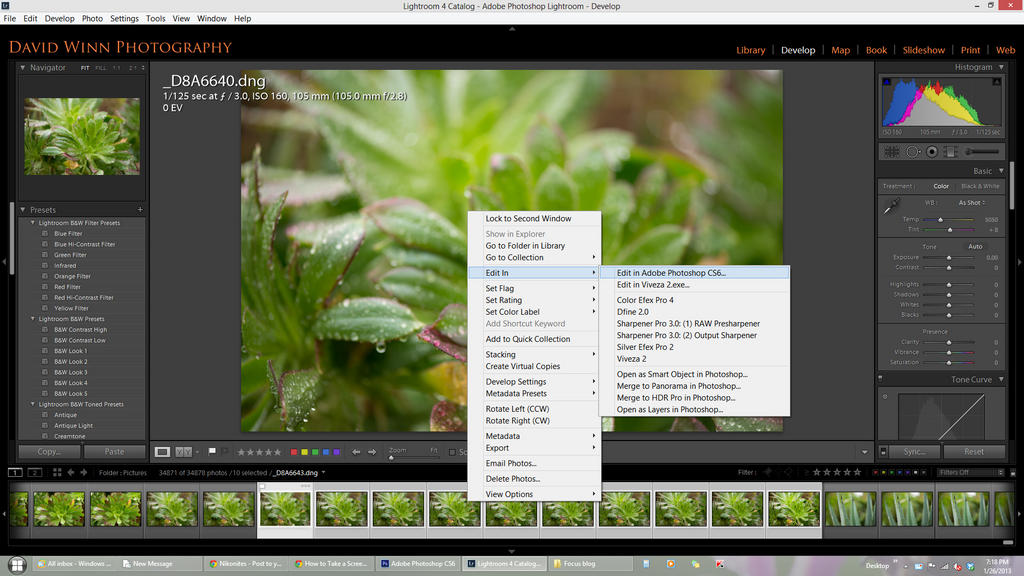
Task: Toggle the panel switch beside Sync button
Action: (885, 452)
